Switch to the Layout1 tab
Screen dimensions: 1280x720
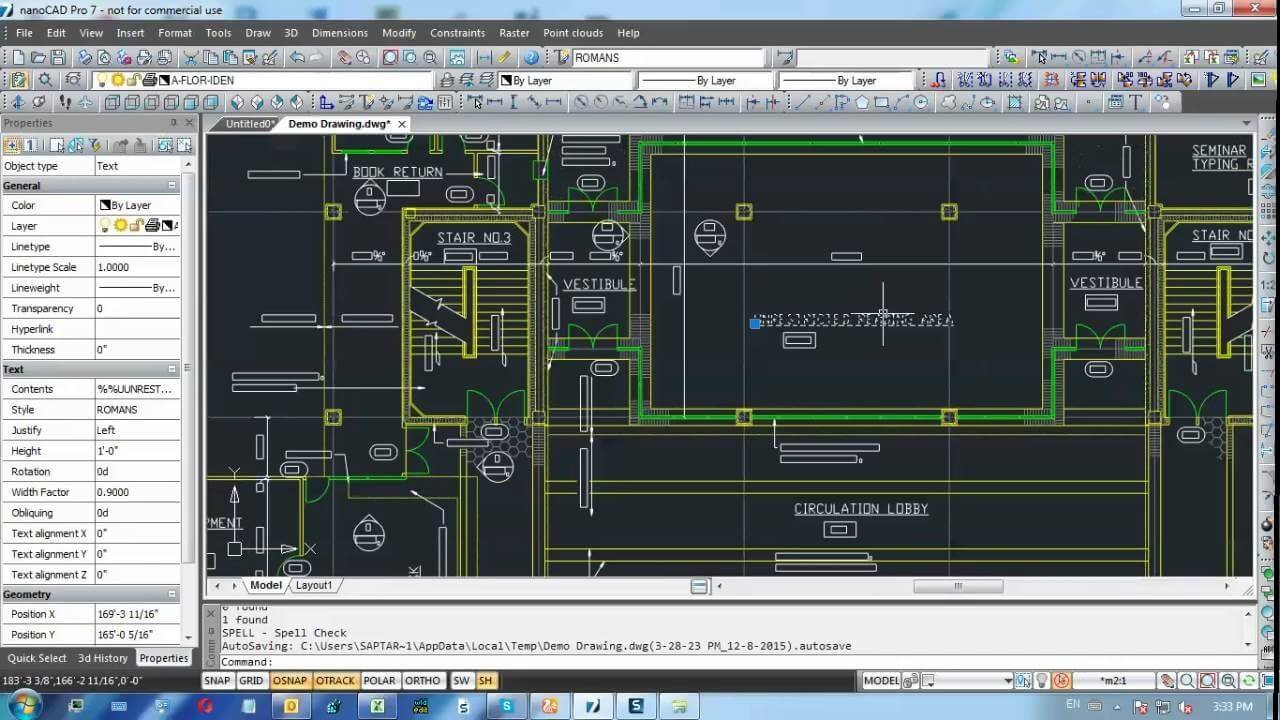[x=314, y=585]
